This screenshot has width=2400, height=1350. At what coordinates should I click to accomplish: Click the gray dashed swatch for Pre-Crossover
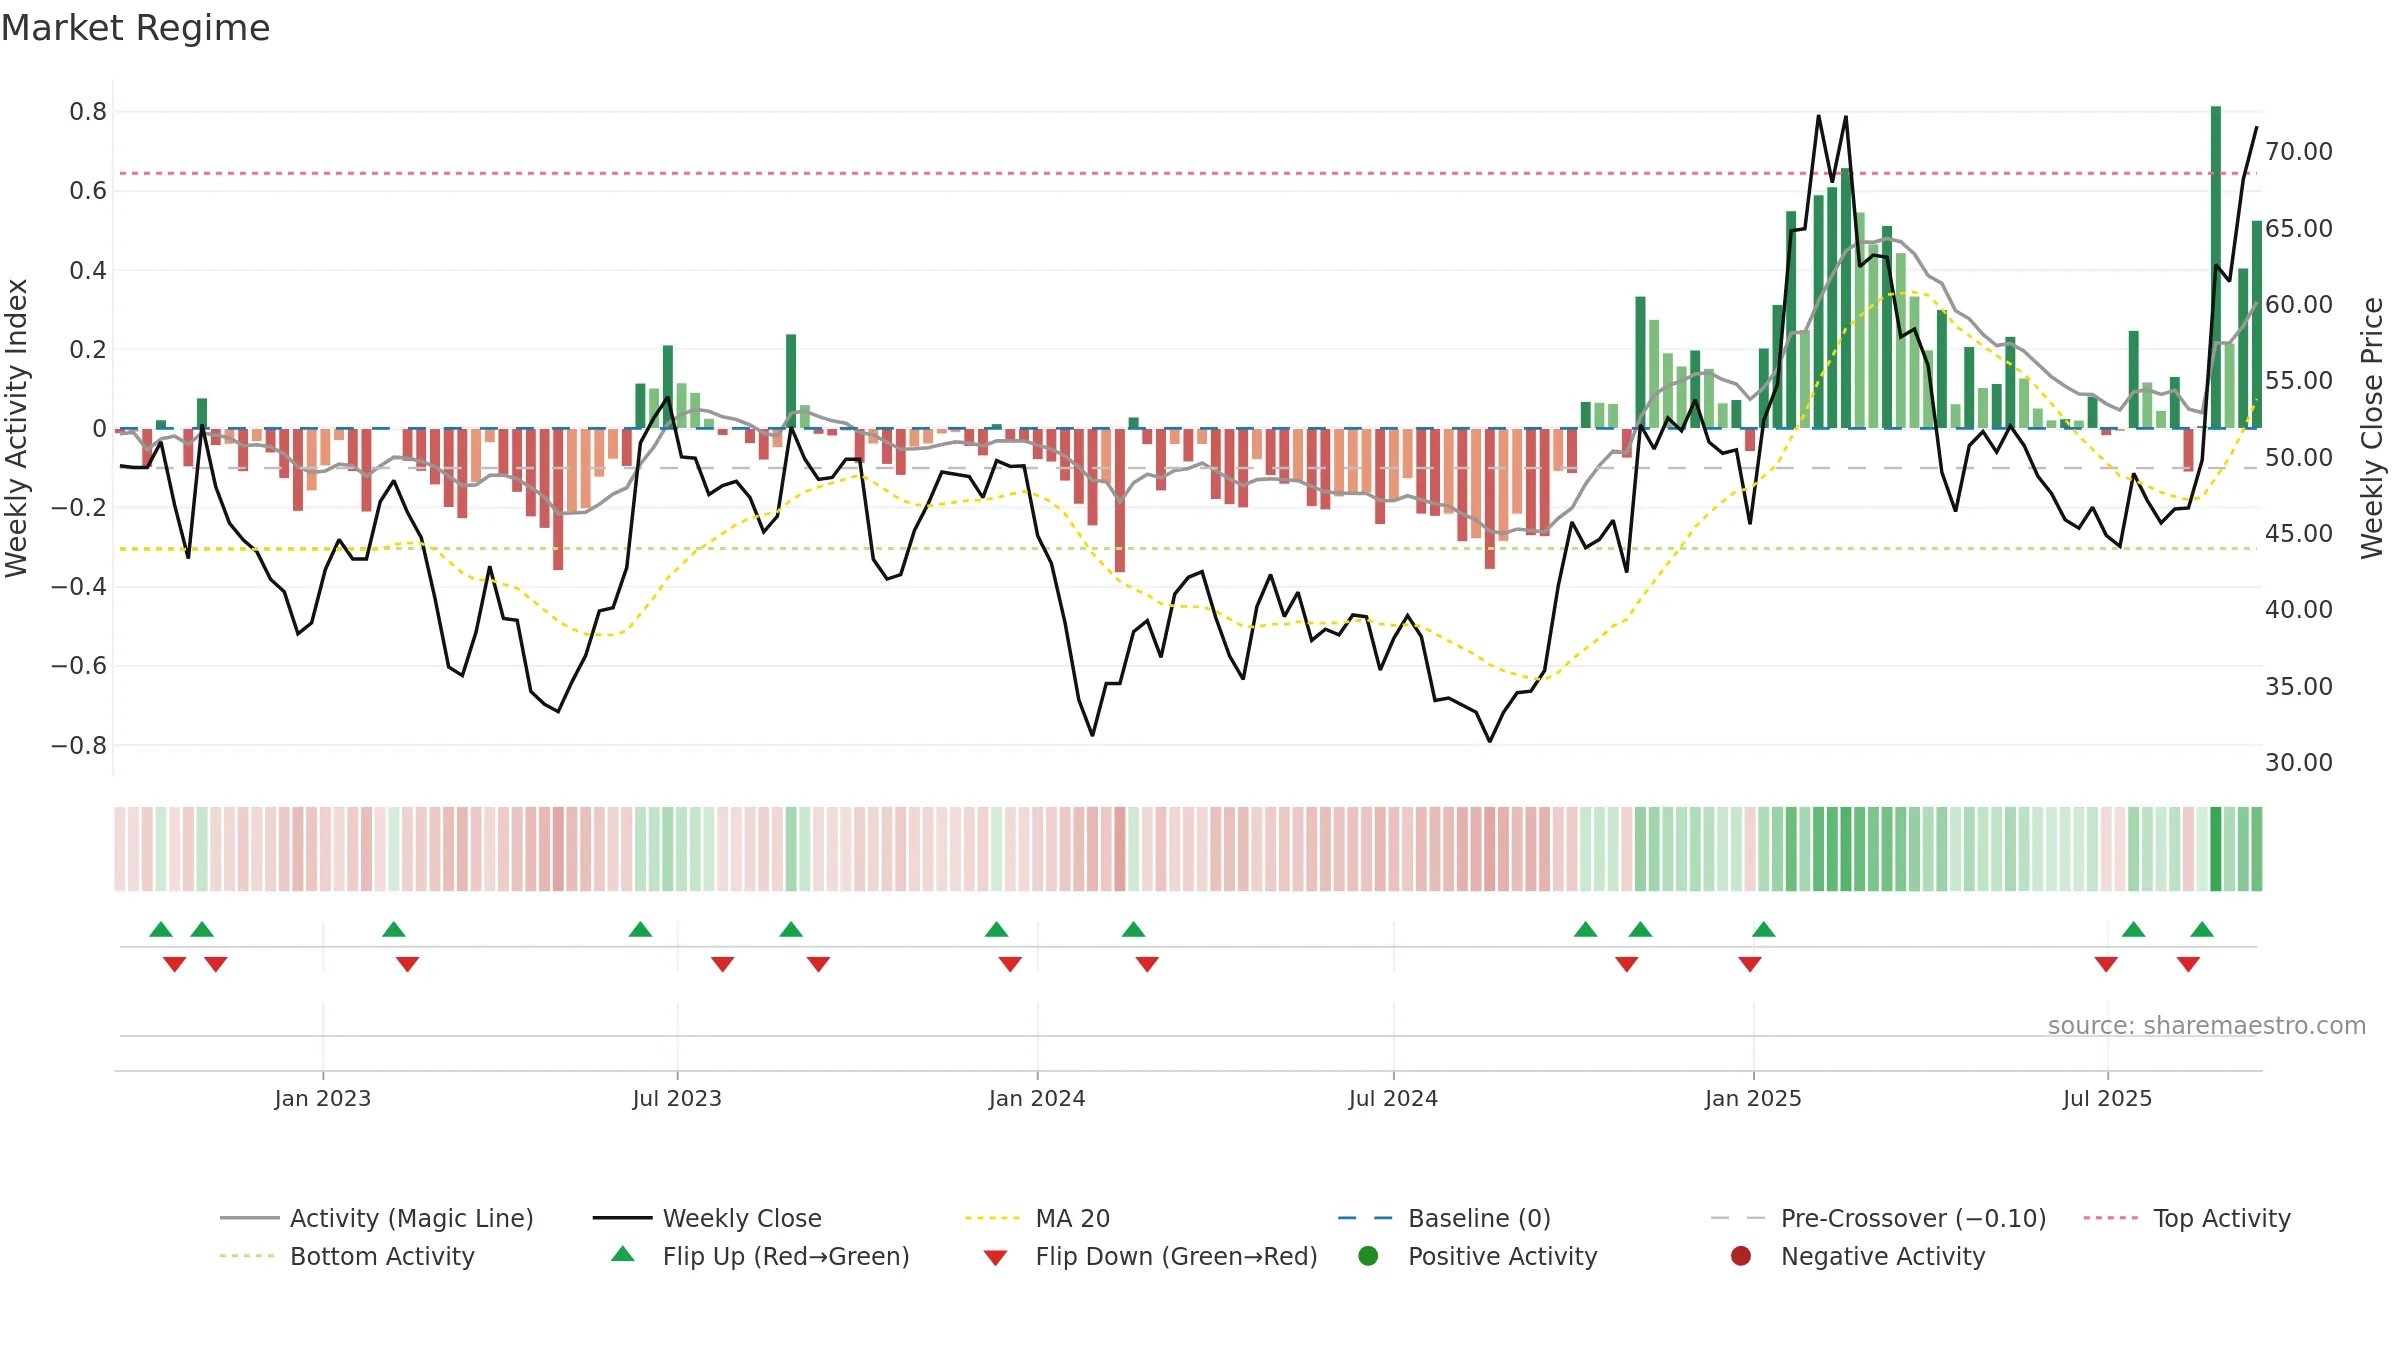tap(1740, 1218)
